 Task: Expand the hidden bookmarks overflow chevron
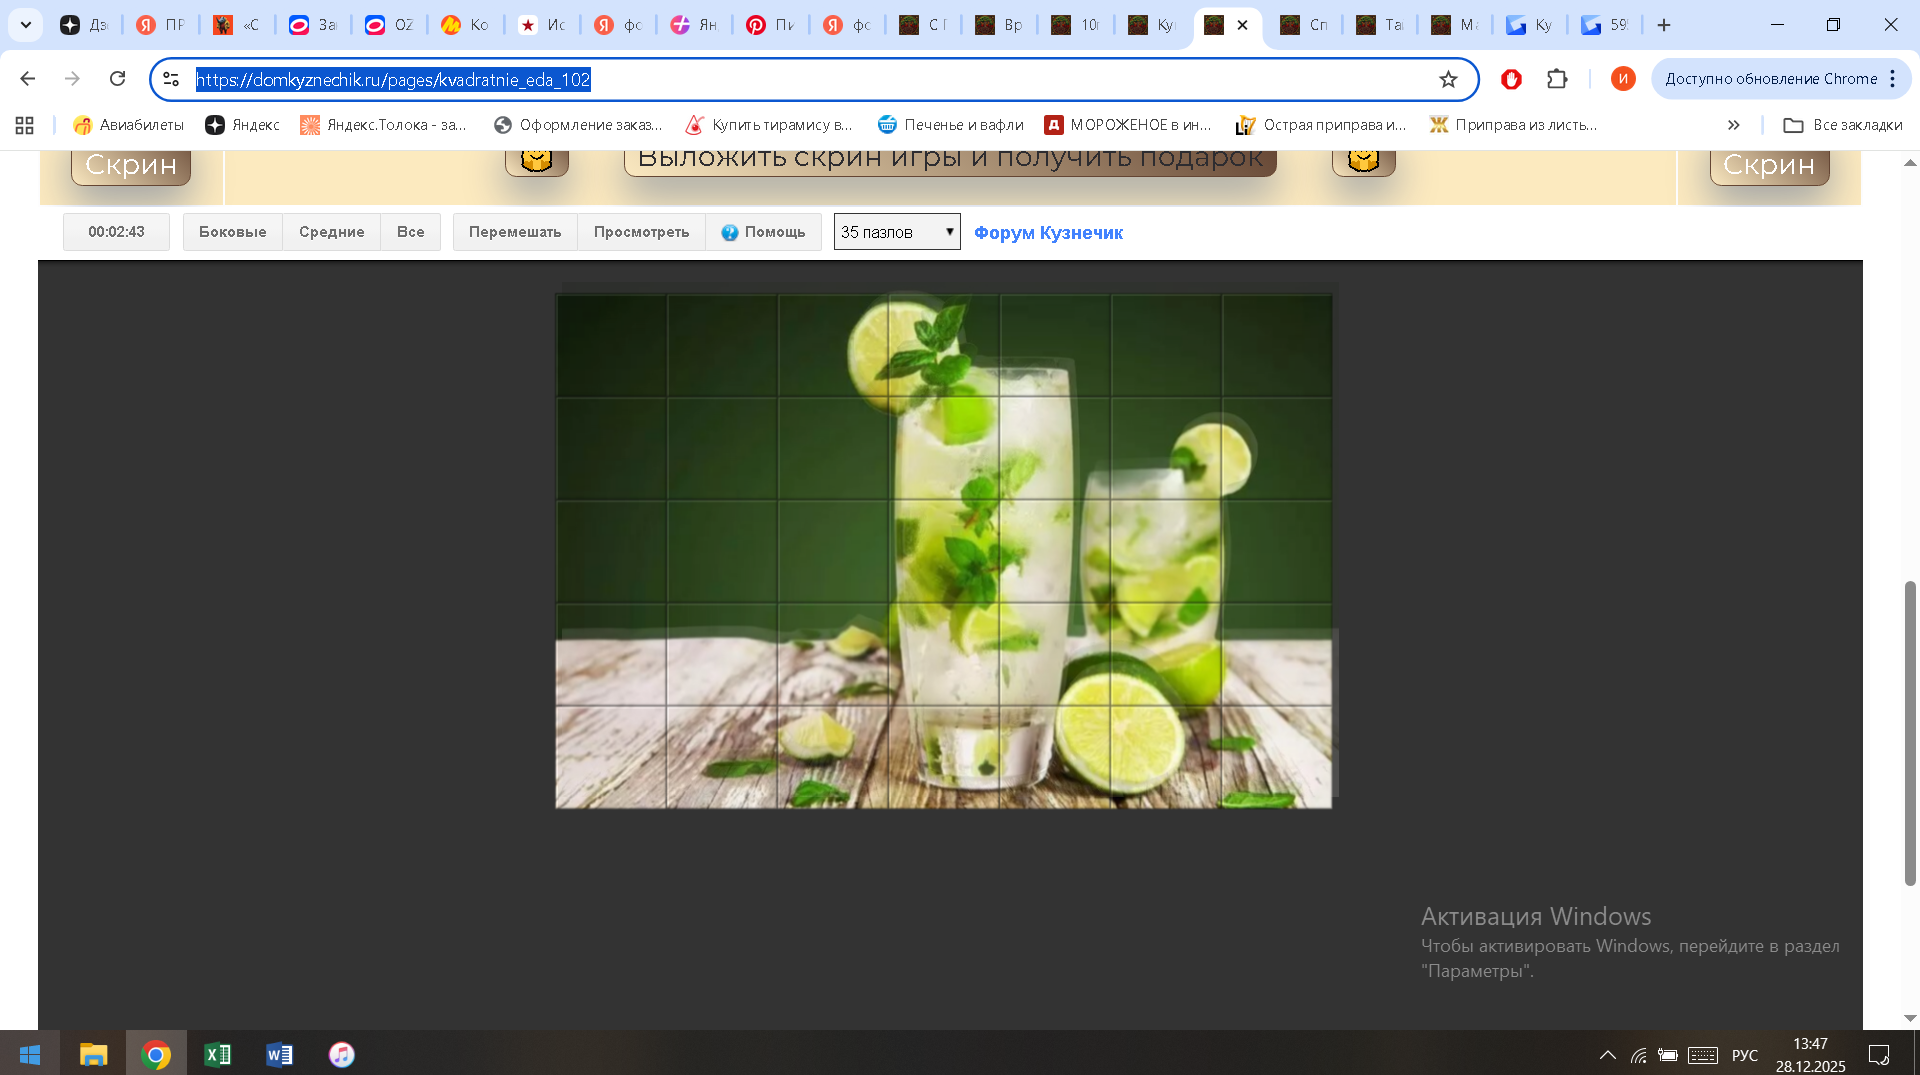1733,125
